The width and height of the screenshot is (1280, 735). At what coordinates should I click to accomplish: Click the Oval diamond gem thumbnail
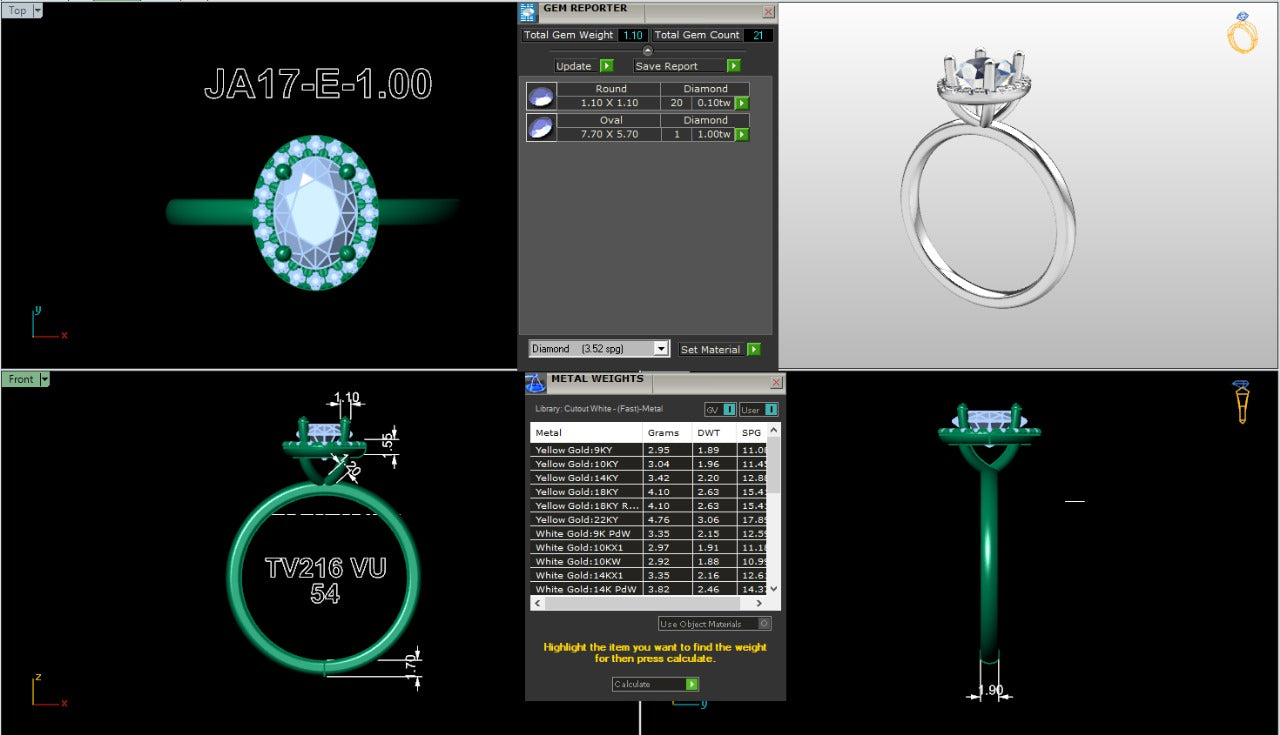coord(541,127)
